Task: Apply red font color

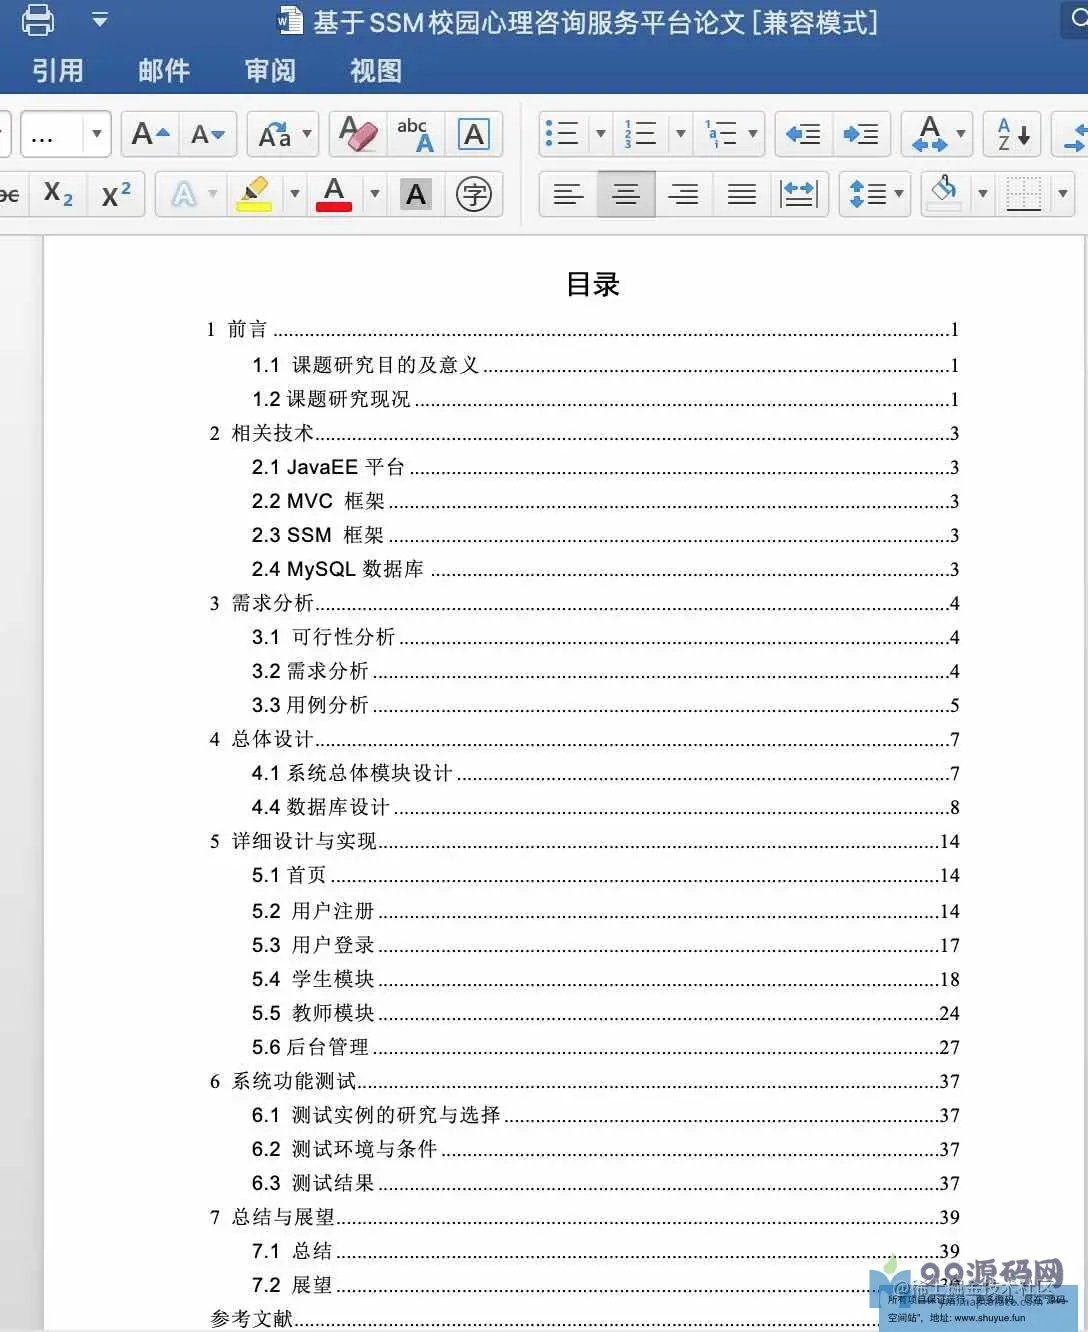Action: pos(334,194)
